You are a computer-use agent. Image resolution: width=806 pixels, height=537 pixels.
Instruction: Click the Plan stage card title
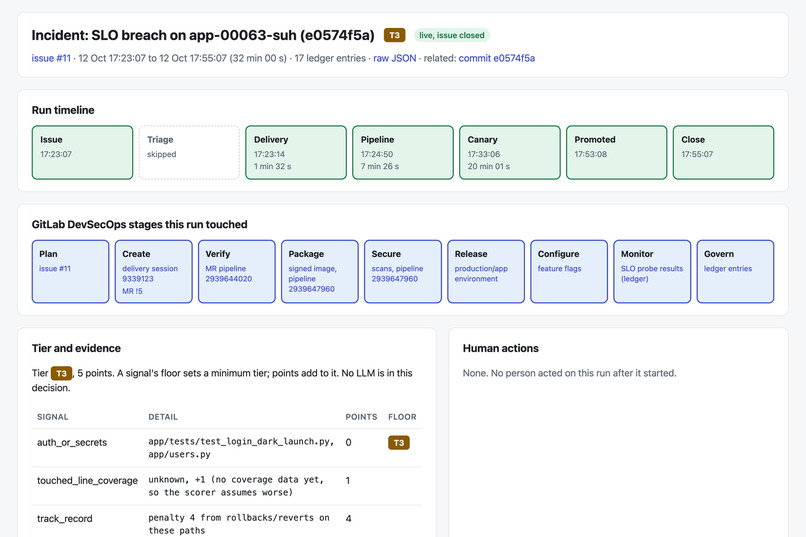[x=48, y=254]
